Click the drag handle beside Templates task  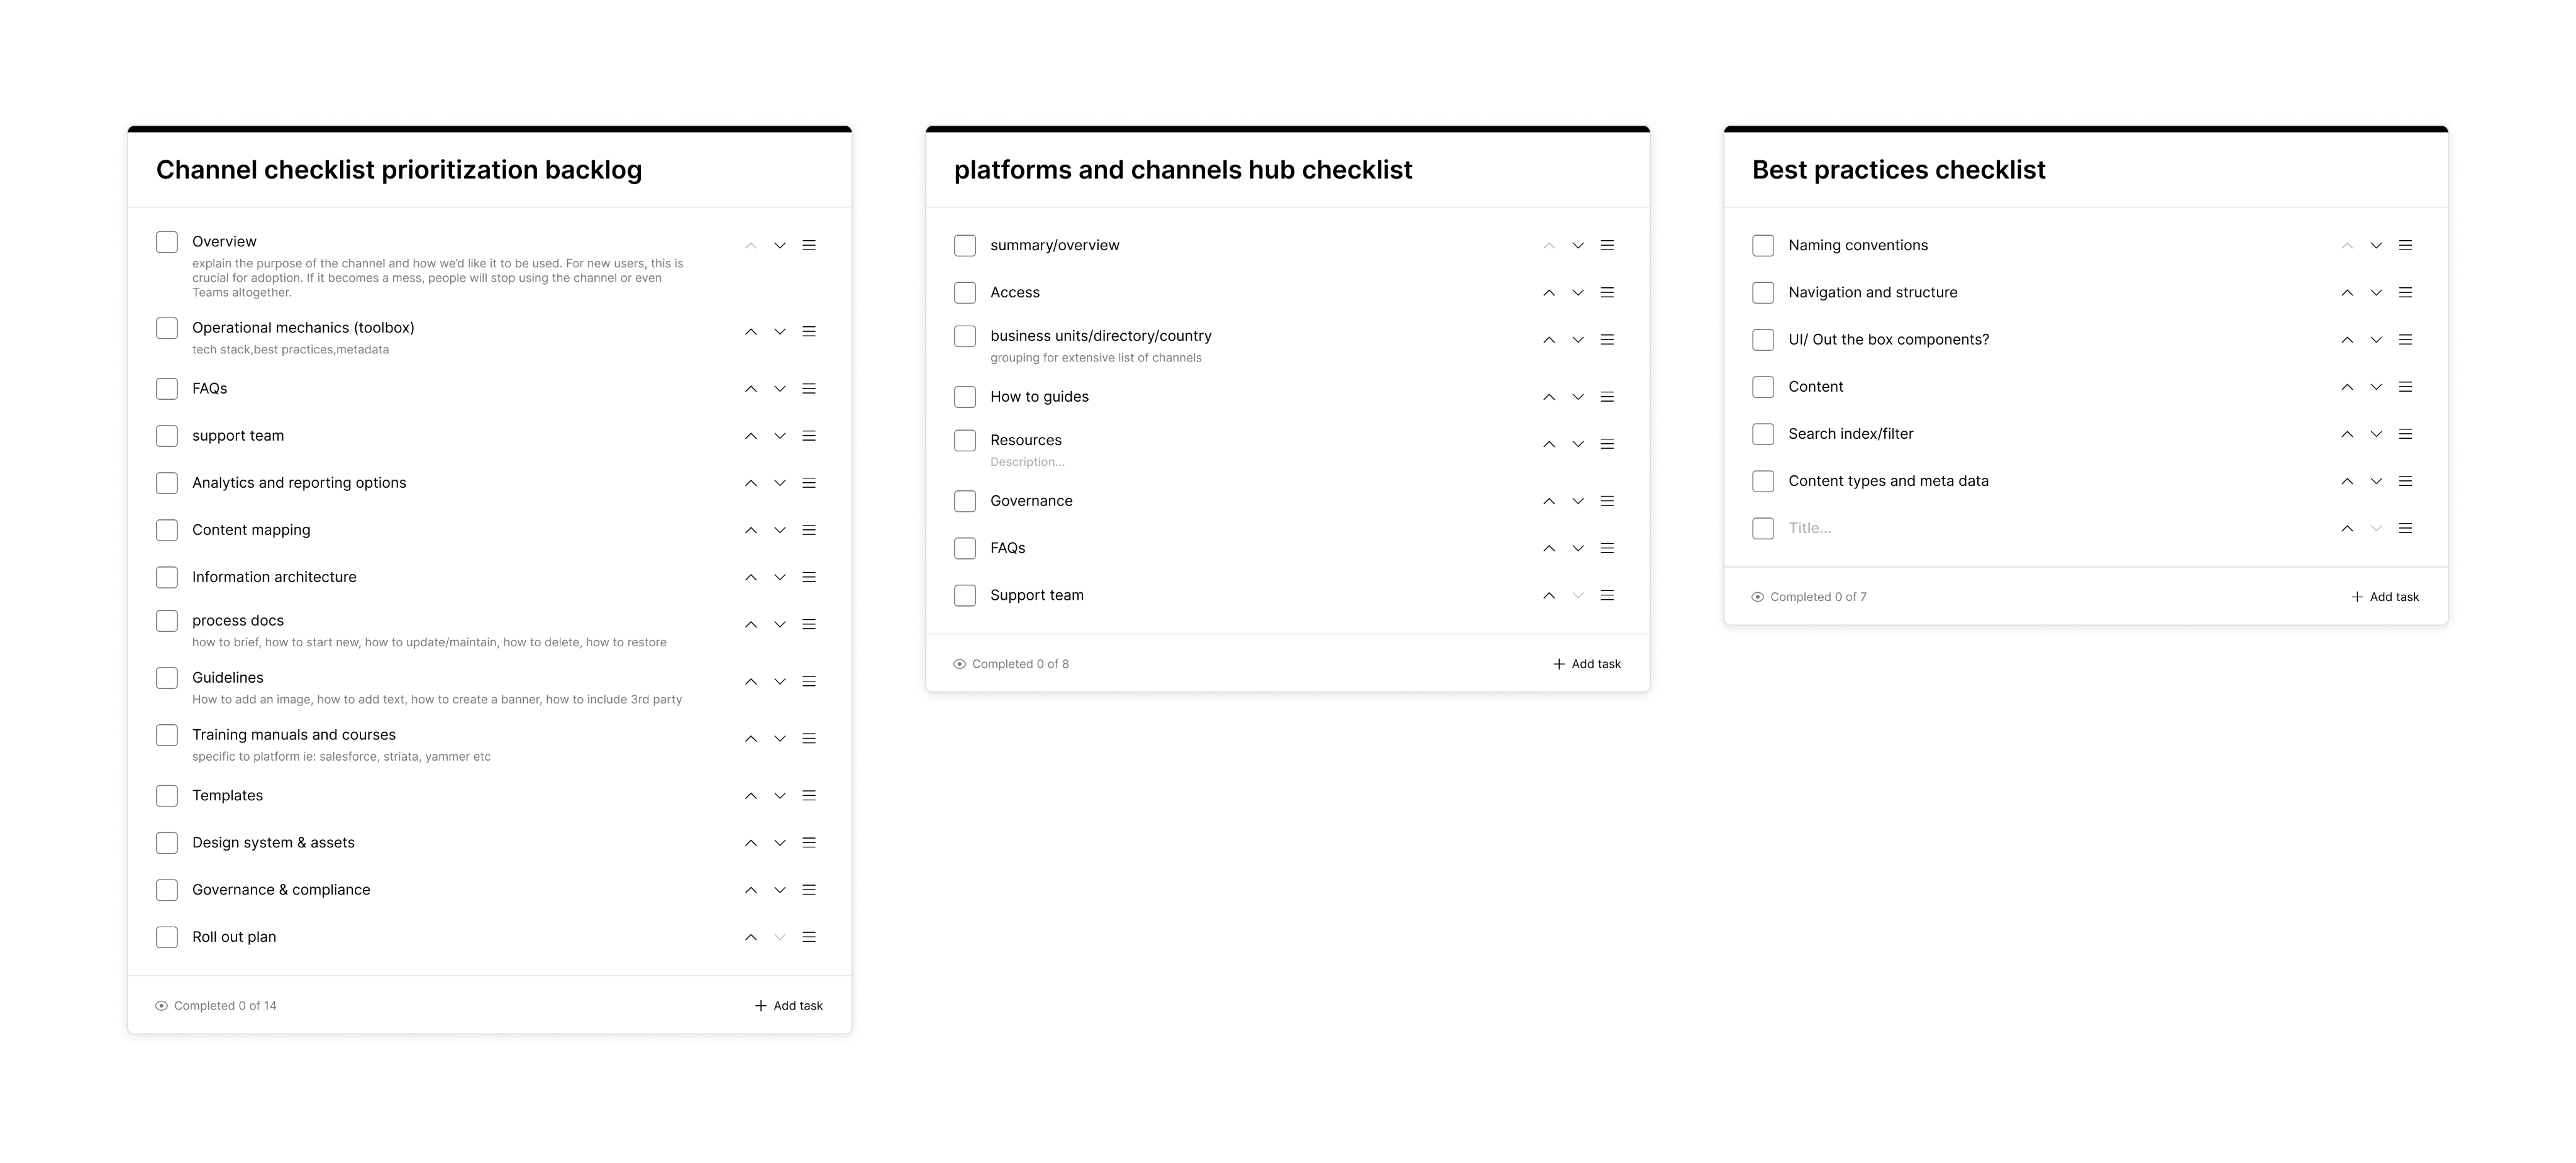[809, 796]
